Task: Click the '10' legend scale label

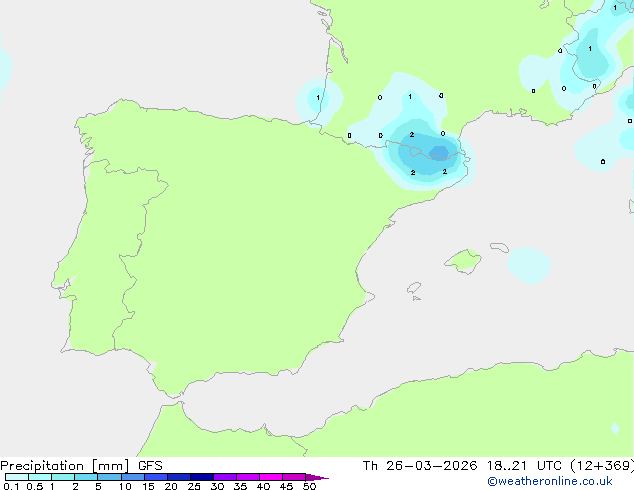Action: coord(125,486)
